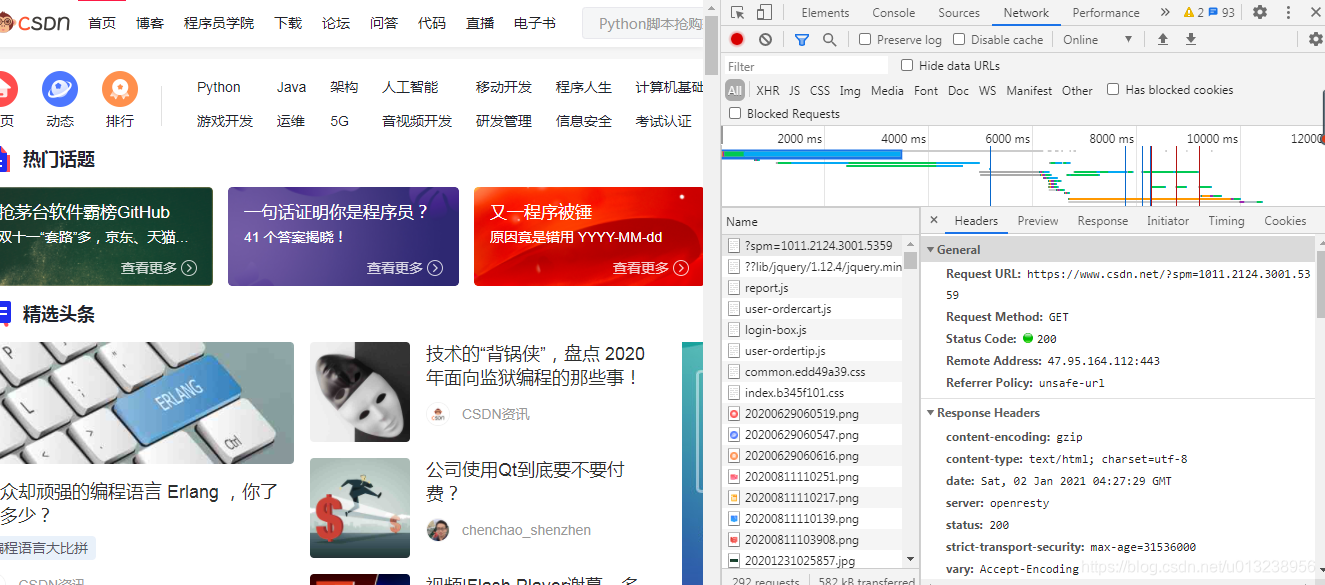
Task: Click arrow on 又一程序被锤 card
Action: (681, 268)
